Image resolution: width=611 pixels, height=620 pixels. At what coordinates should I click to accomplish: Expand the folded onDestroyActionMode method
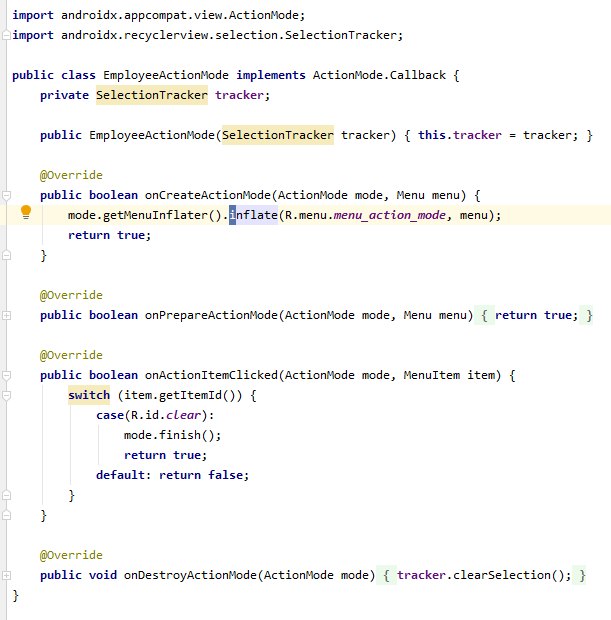[6, 575]
